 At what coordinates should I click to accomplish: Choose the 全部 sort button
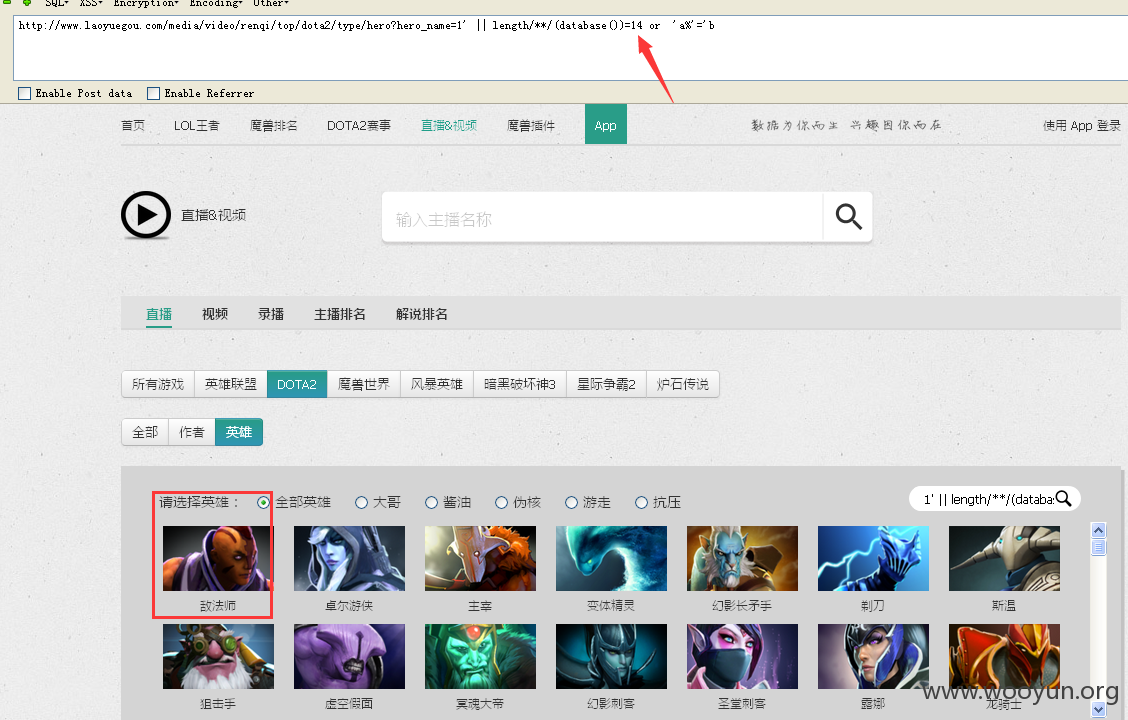[x=145, y=432]
